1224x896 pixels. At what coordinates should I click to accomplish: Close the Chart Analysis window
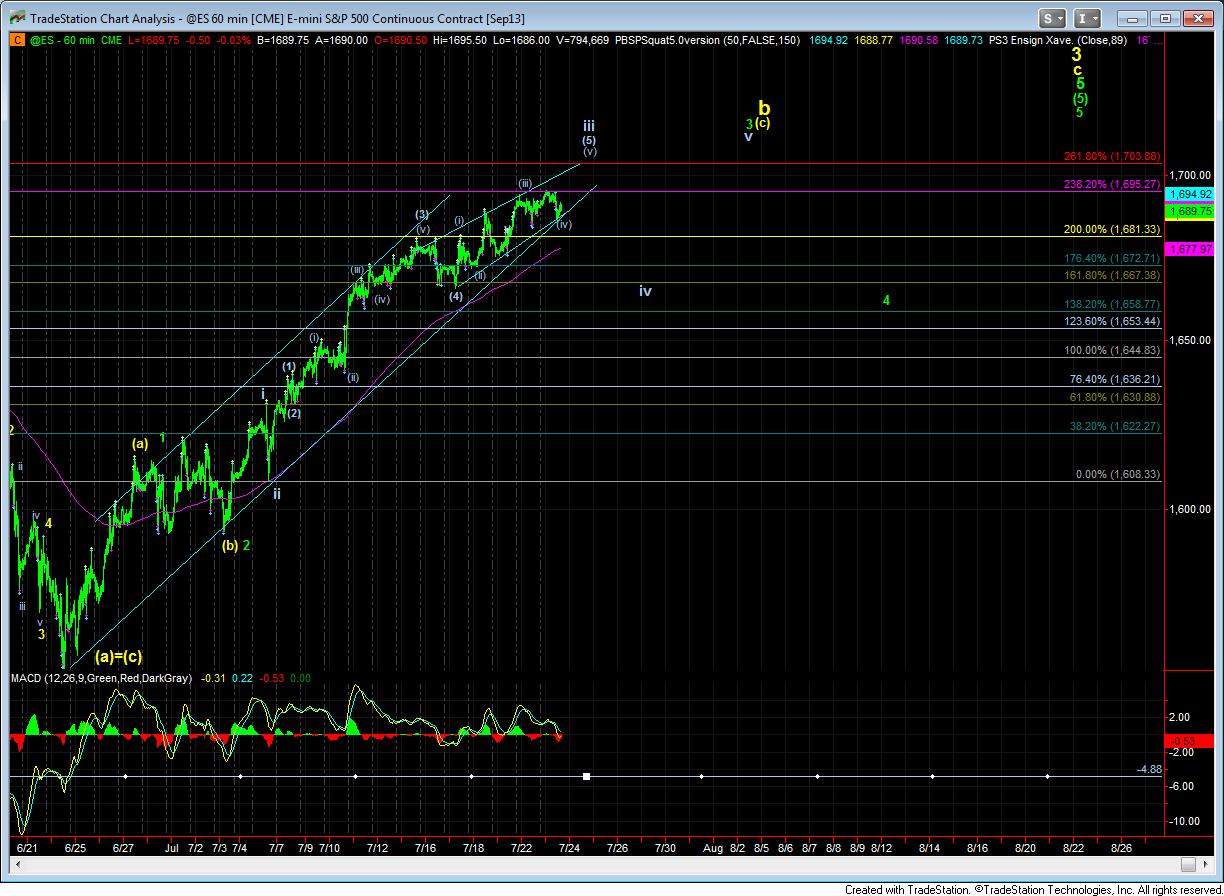pyautogui.click(x=1197, y=18)
